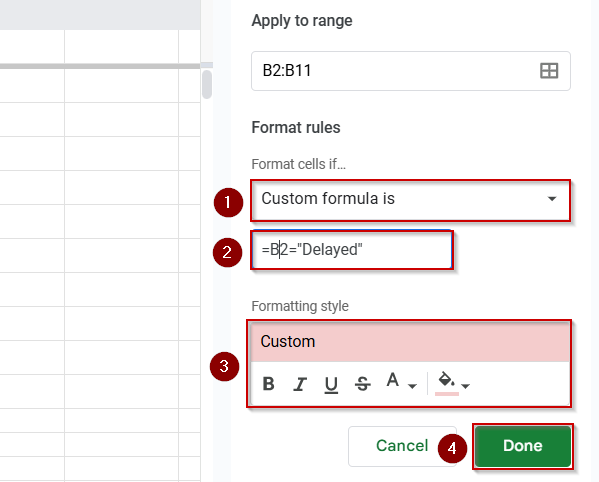This screenshot has height=482, width=599.
Task: Toggle underline formatting style
Action: pos(331,385)
